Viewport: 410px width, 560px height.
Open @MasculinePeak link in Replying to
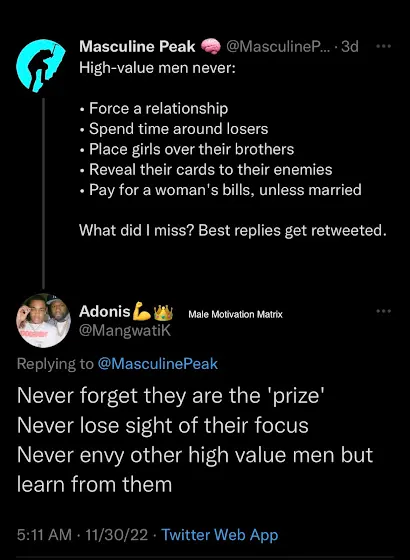click(x=157, y=364)
